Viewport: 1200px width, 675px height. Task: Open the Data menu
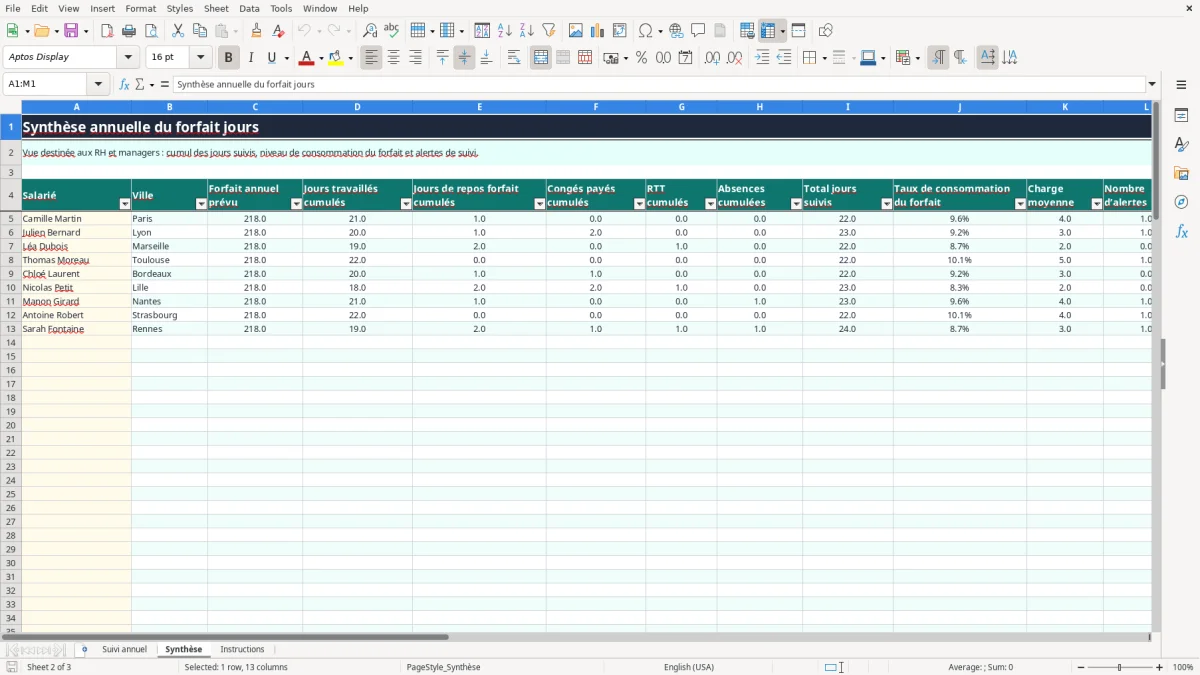coord(249,8)
